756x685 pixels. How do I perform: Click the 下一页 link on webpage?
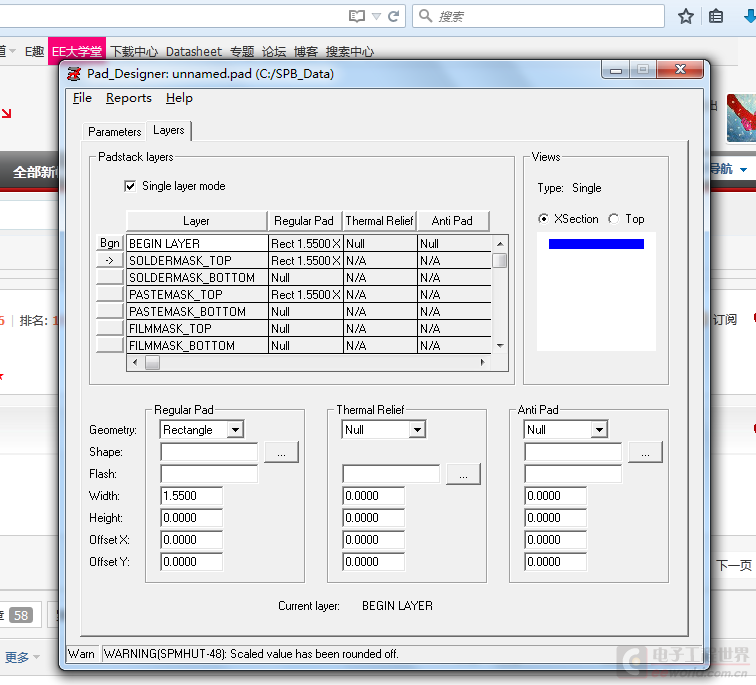click(x=734, y=565)
